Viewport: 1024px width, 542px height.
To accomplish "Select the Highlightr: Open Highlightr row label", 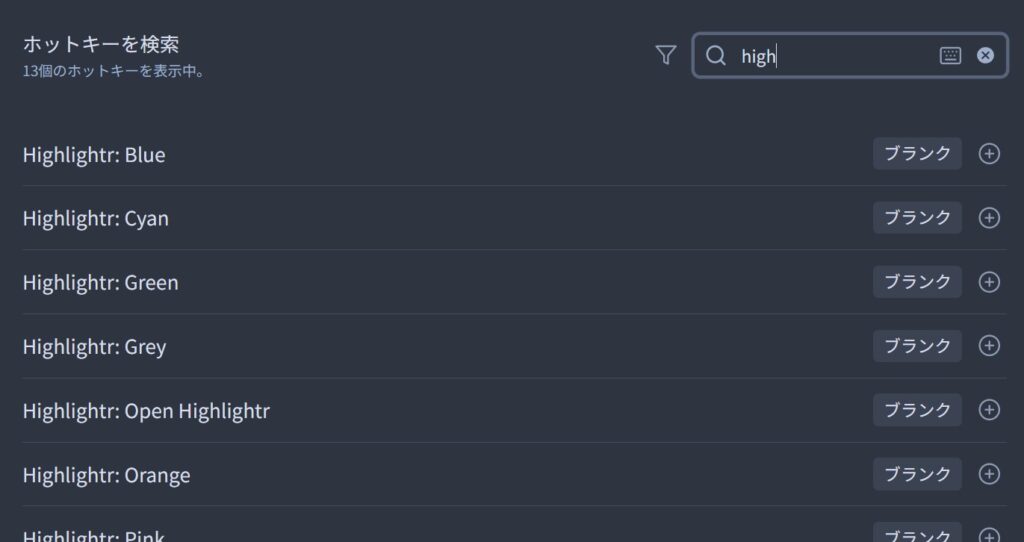I will [x=146, y=411].
